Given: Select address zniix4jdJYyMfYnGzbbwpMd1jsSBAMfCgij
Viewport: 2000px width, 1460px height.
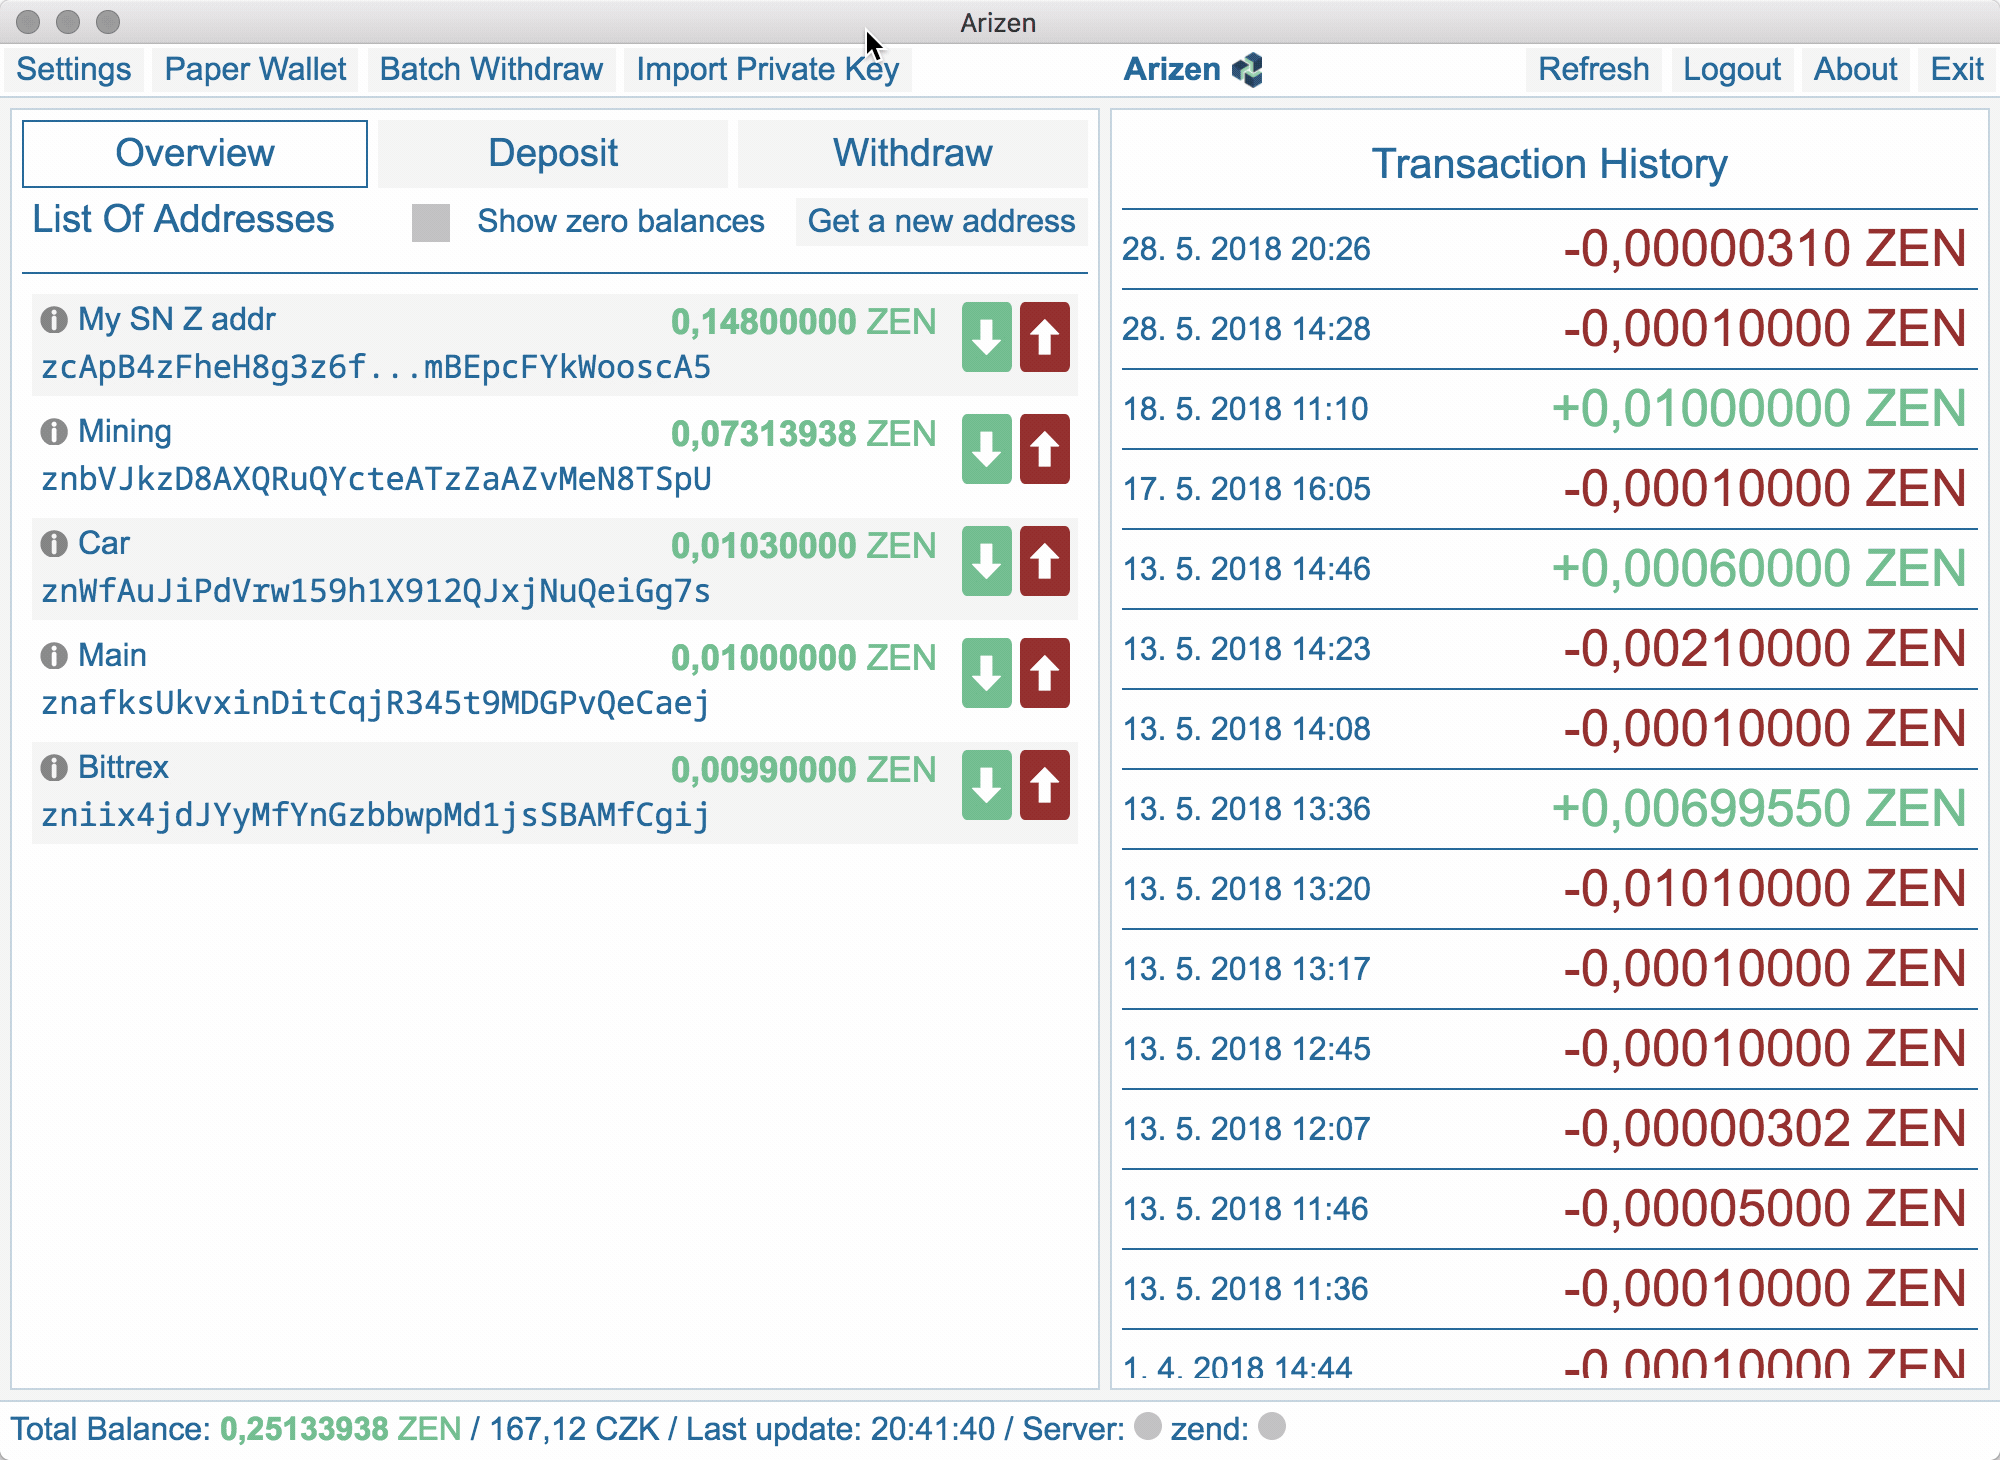Looking at the screenshot, I should [376, 815].
